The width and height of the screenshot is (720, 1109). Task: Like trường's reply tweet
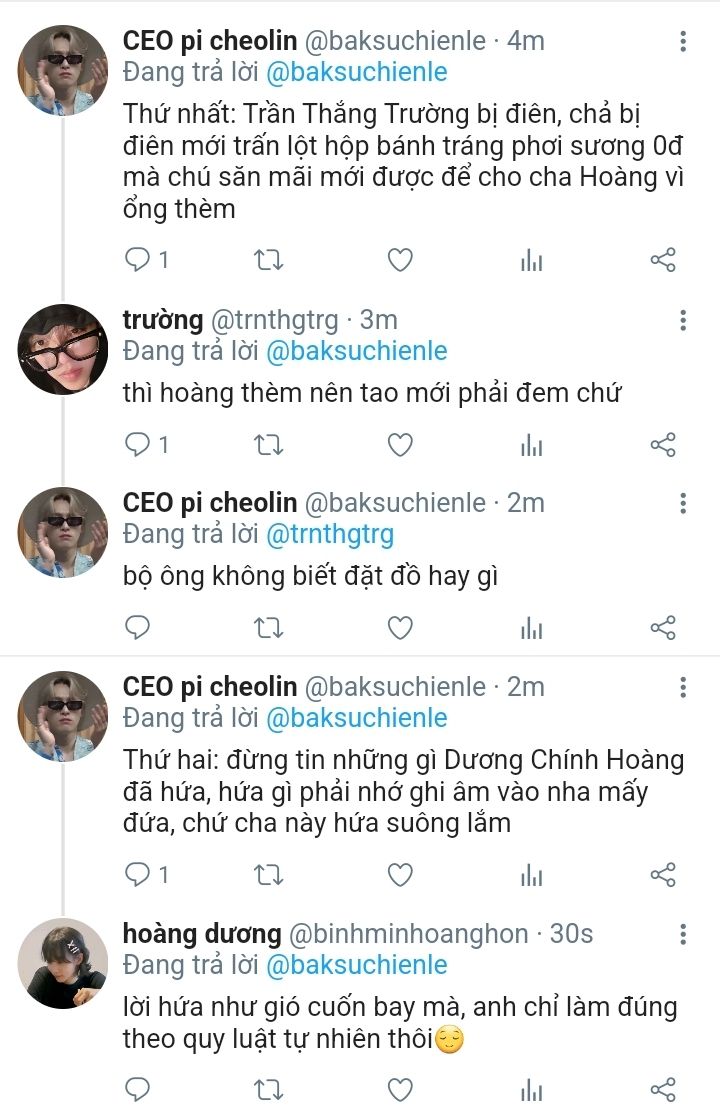click(400, 445)
